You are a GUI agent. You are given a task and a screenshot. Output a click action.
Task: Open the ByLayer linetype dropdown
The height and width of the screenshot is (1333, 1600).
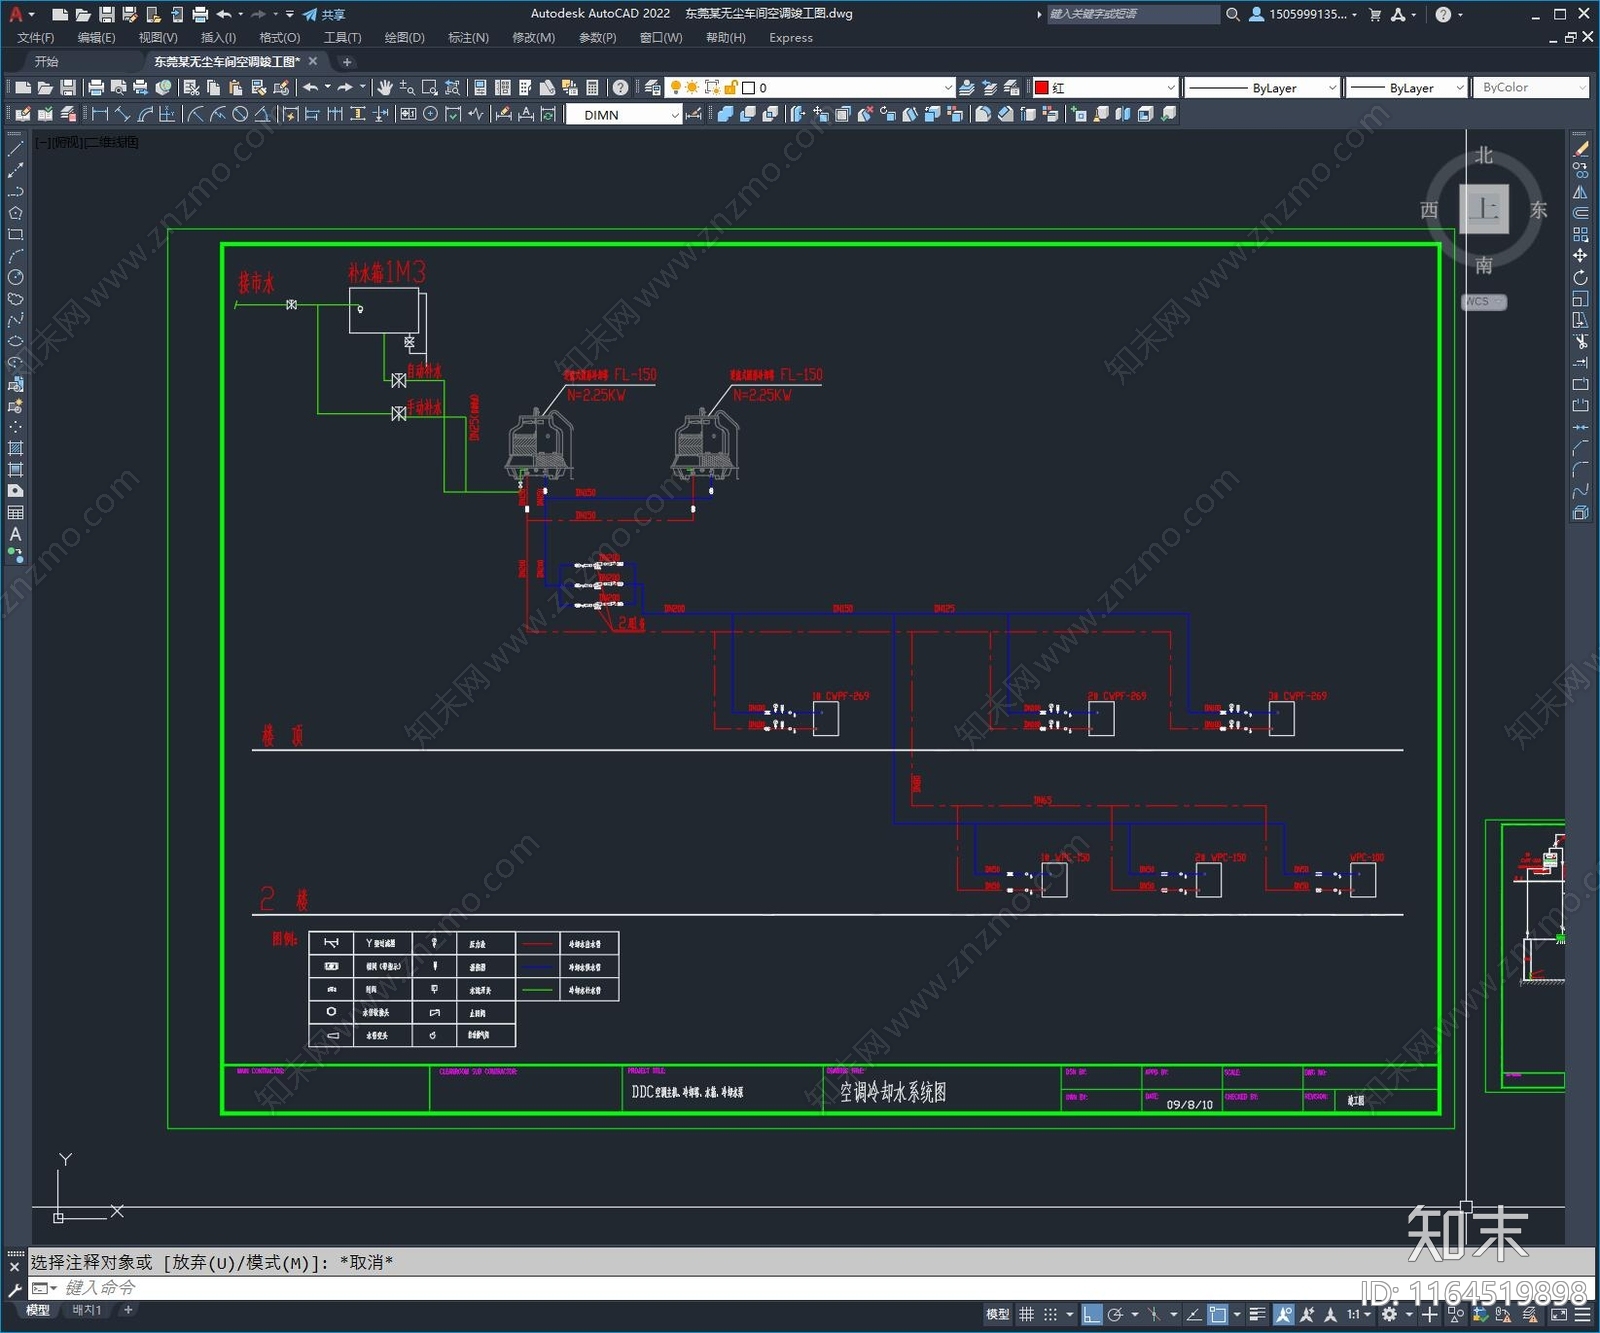click(1262, 88)
